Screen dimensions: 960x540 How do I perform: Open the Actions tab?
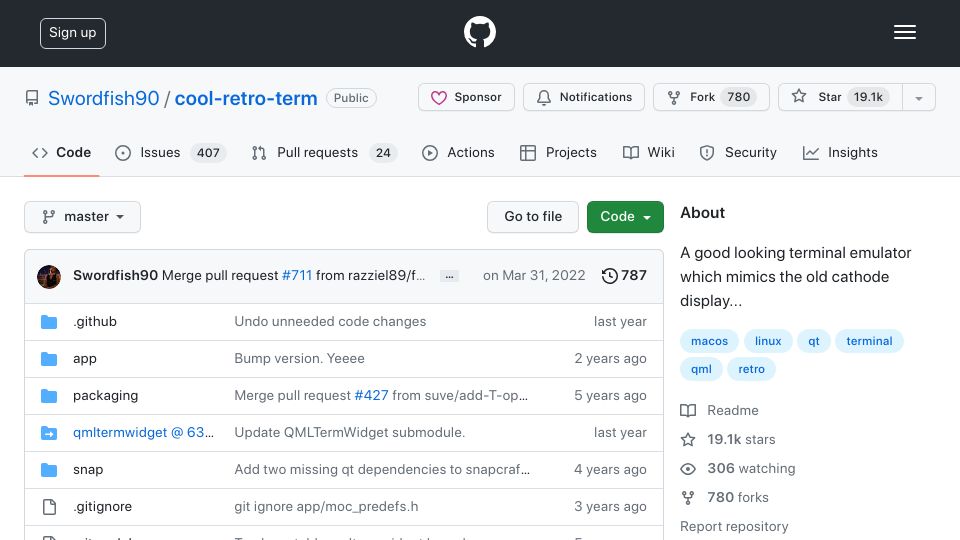tap(458, 152)
